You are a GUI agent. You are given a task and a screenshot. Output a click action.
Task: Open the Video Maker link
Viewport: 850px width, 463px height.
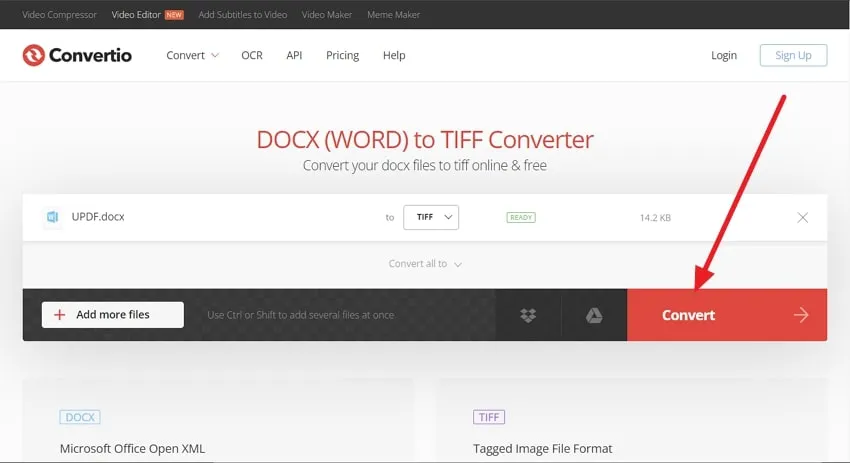(x=327, y=15)
